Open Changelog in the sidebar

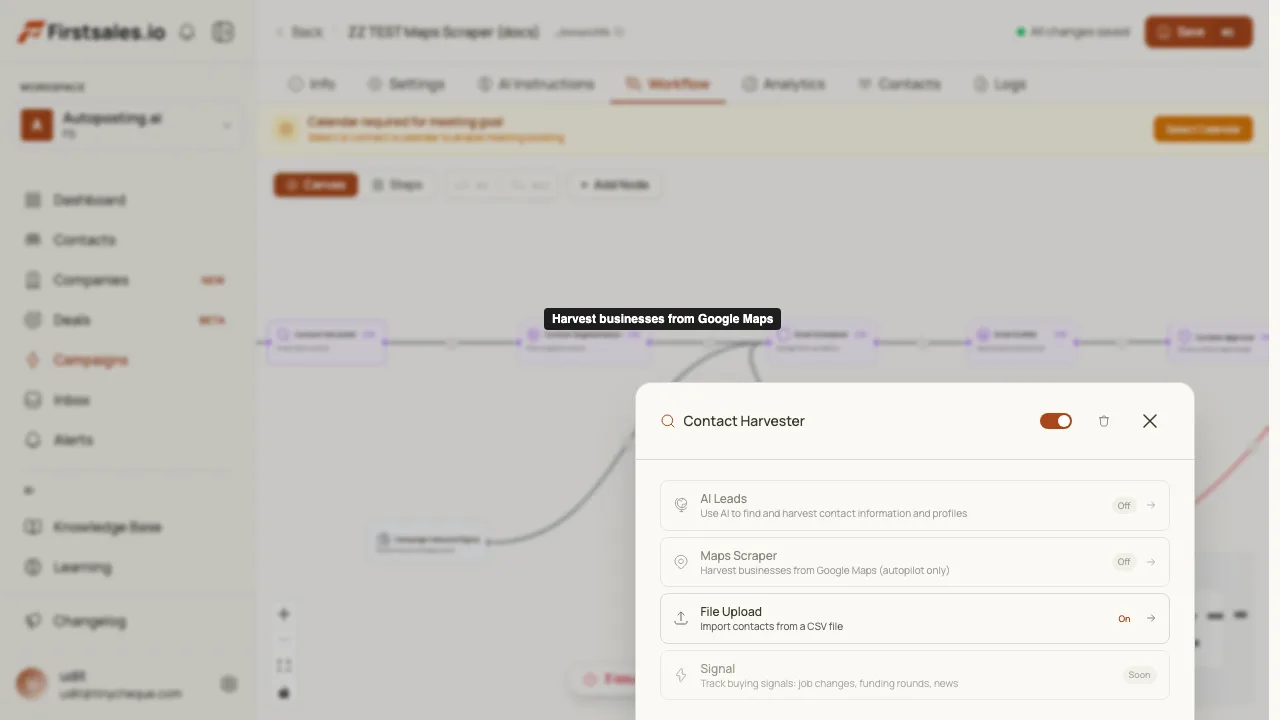127,621
